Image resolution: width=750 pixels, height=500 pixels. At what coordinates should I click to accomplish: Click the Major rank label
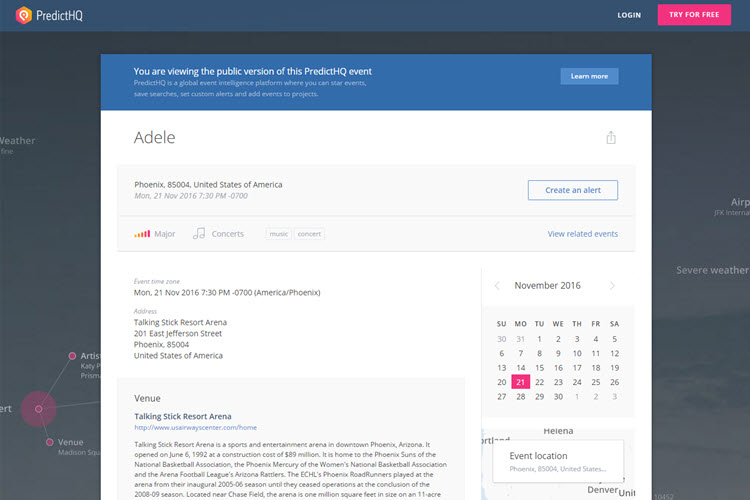(165, 234)
